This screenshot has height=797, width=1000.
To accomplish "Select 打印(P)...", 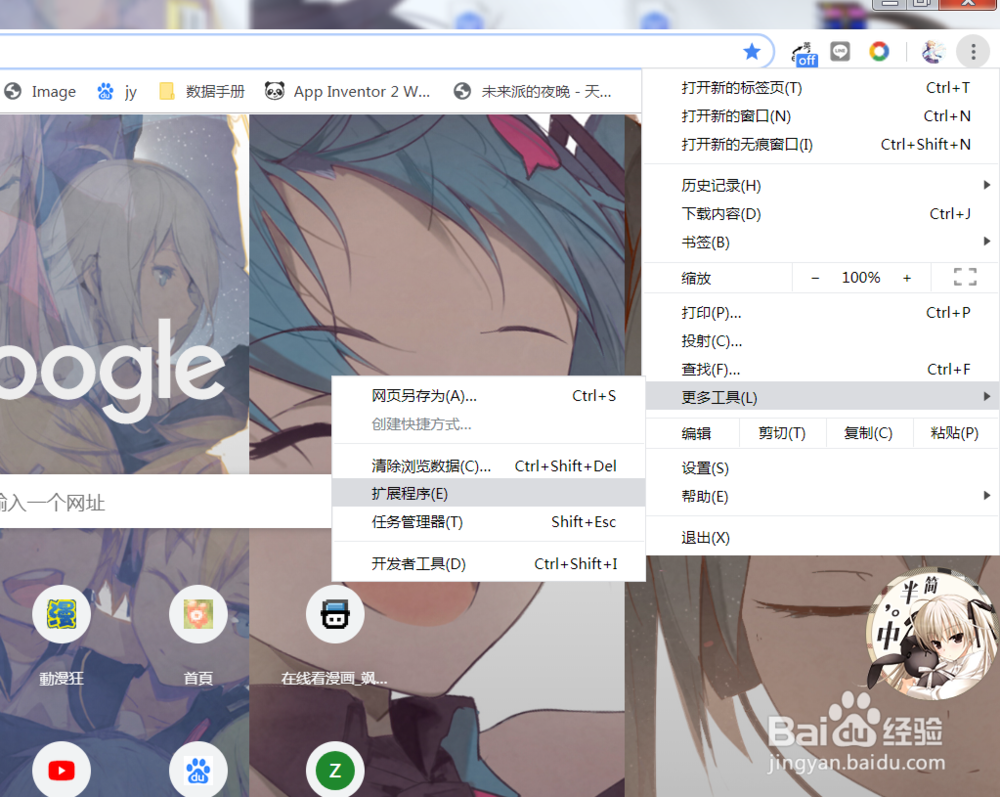I will (x=821, y=313).
